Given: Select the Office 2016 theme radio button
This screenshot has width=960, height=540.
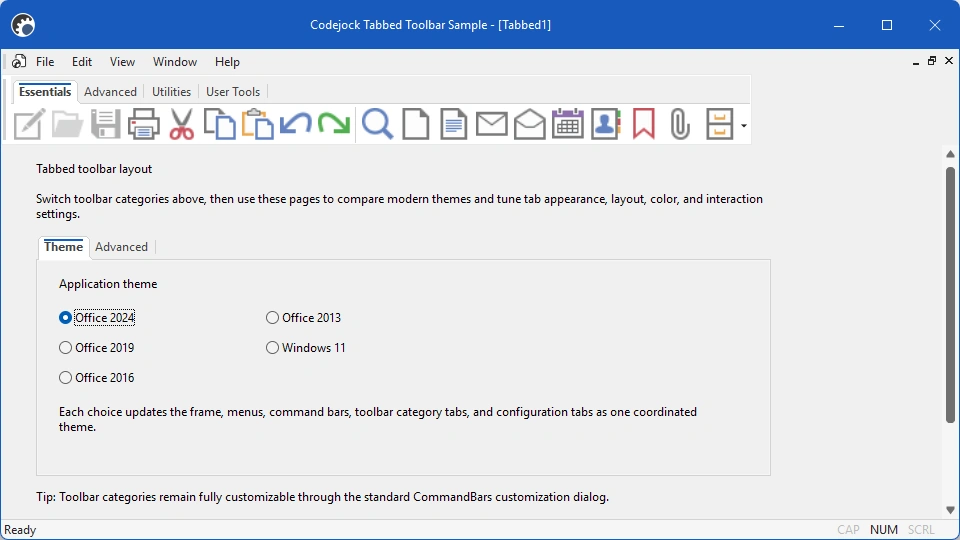Looking at the screenshot, I should [65, 377].
